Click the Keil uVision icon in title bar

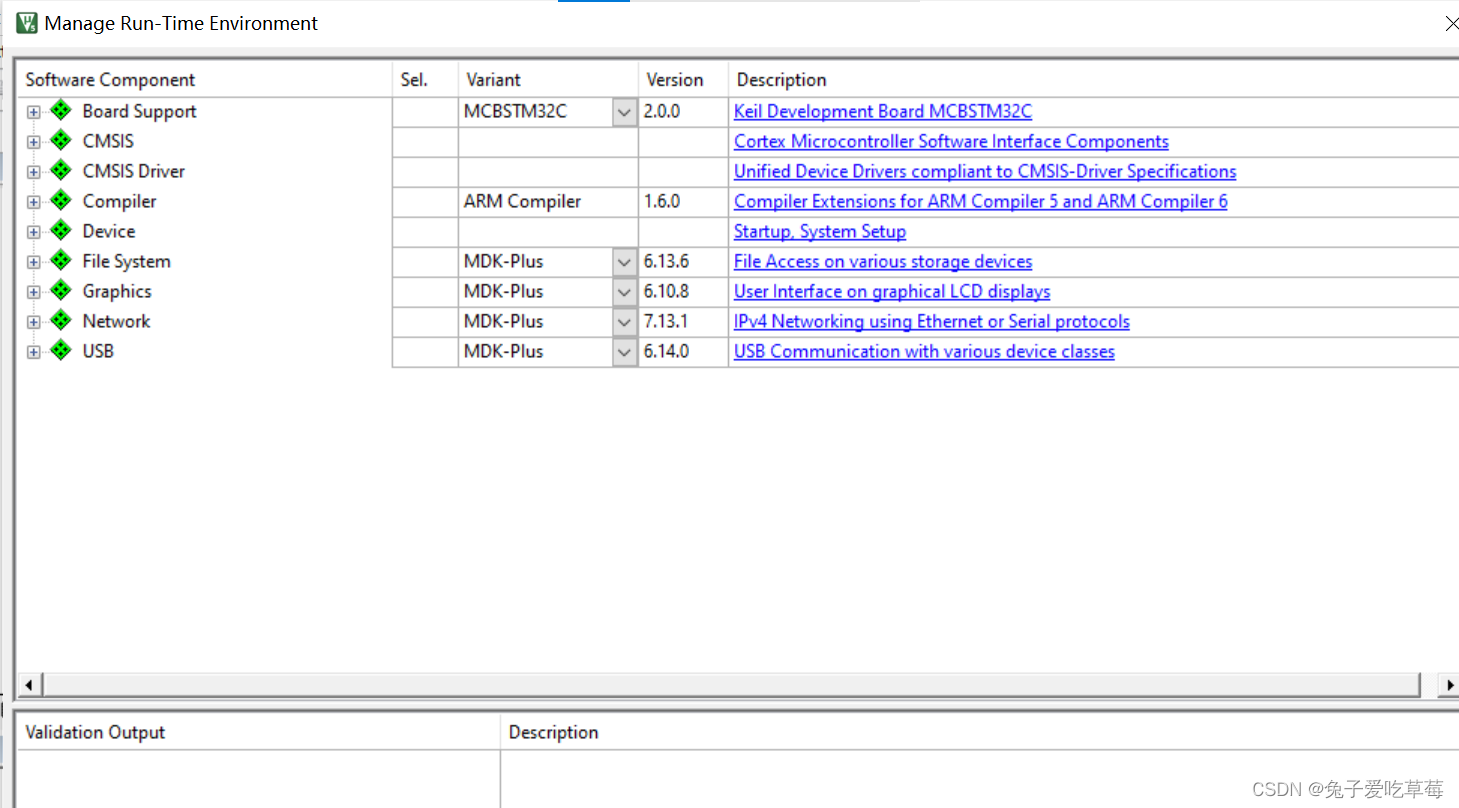coord(27,23)
